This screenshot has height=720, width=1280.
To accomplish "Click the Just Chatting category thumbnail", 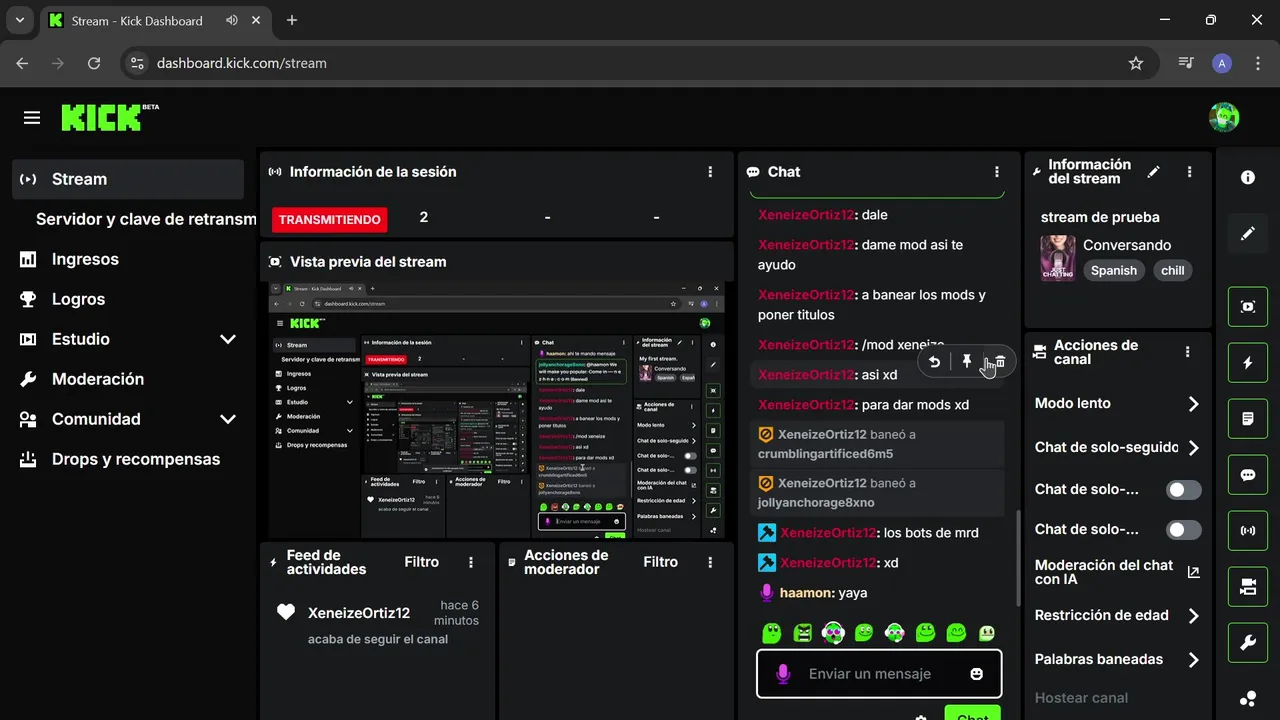I will [1058, 258].
